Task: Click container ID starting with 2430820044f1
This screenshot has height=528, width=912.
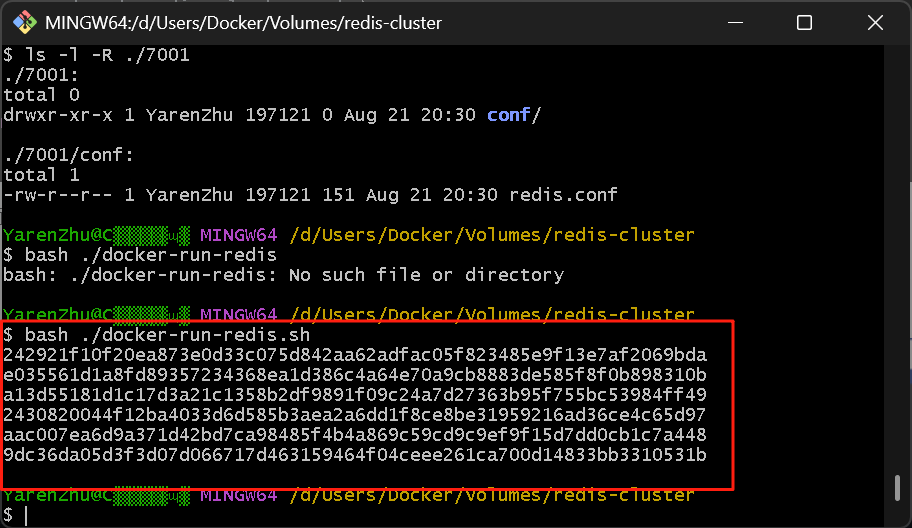Action: (x=355, y=415)
